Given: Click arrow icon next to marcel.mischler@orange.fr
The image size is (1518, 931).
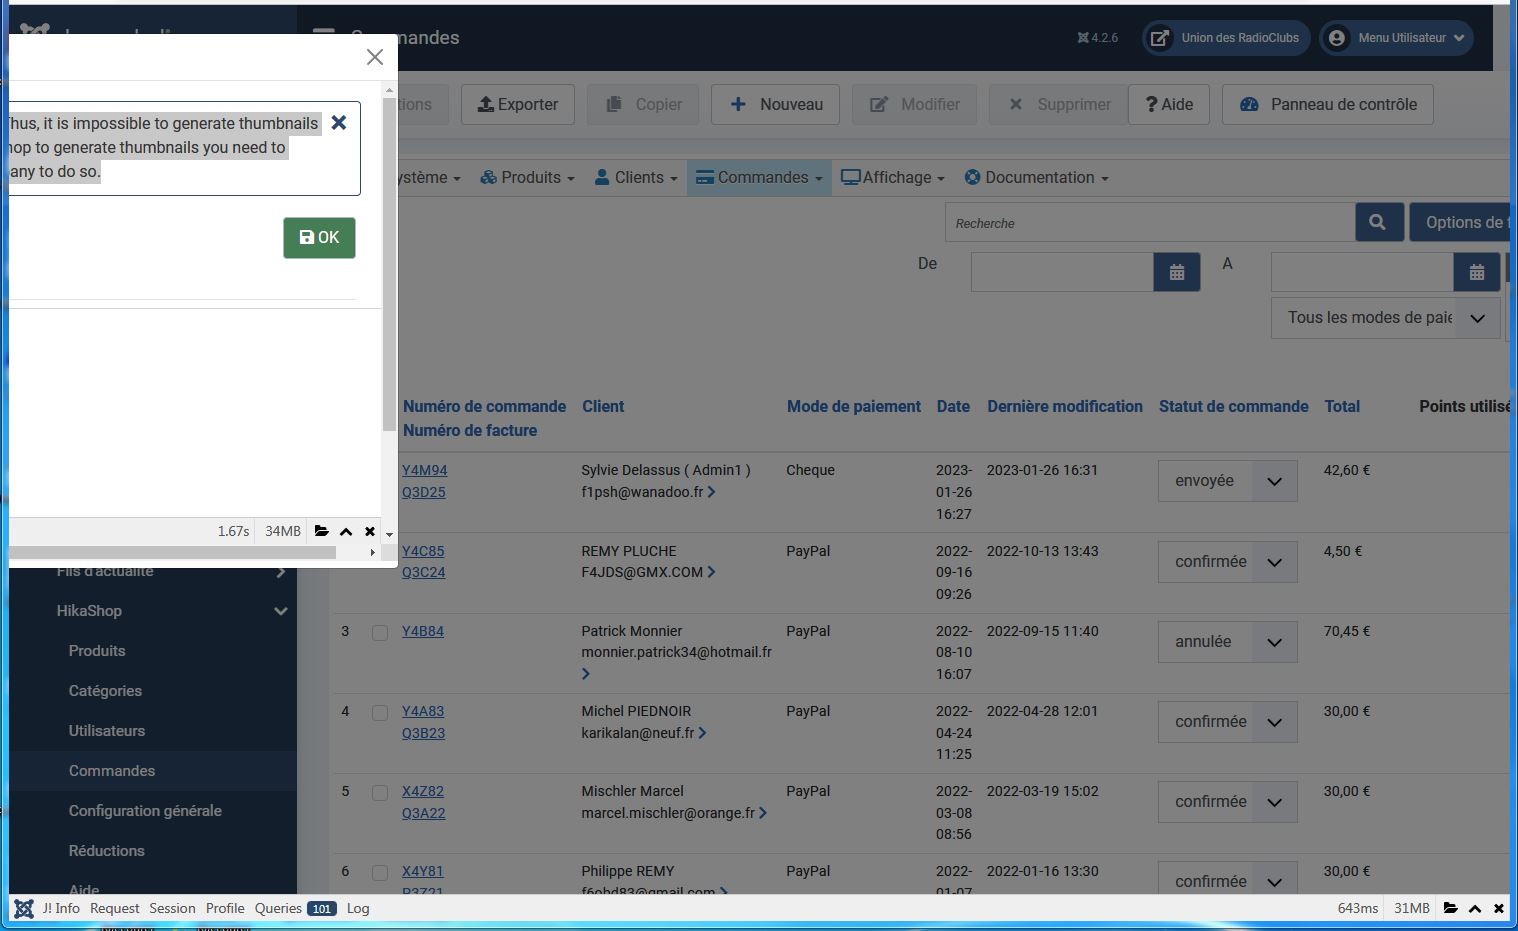Looking at the screenshot, I should 763,813.
